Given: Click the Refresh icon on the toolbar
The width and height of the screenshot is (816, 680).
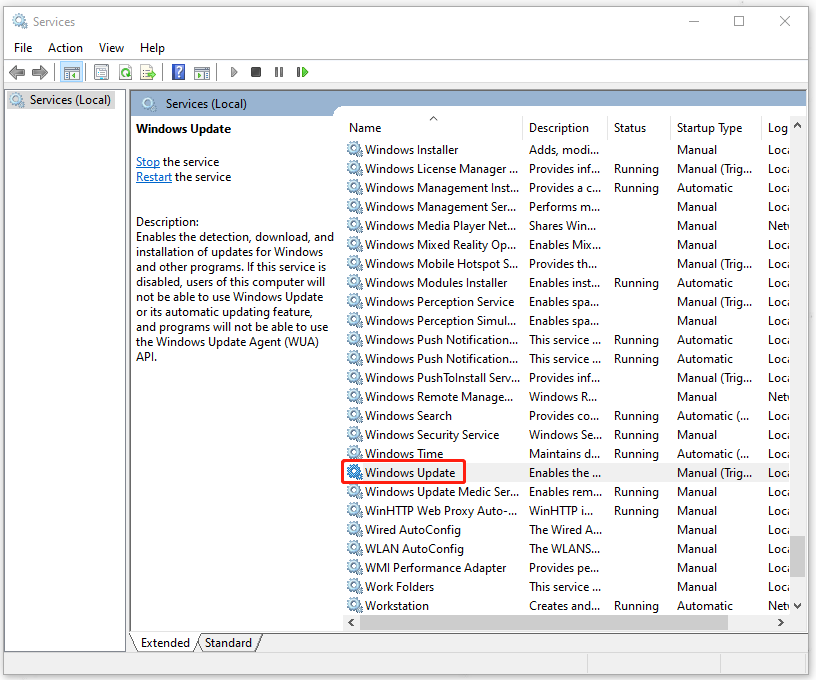Looking at the screenshot, I should click(125, 72).
